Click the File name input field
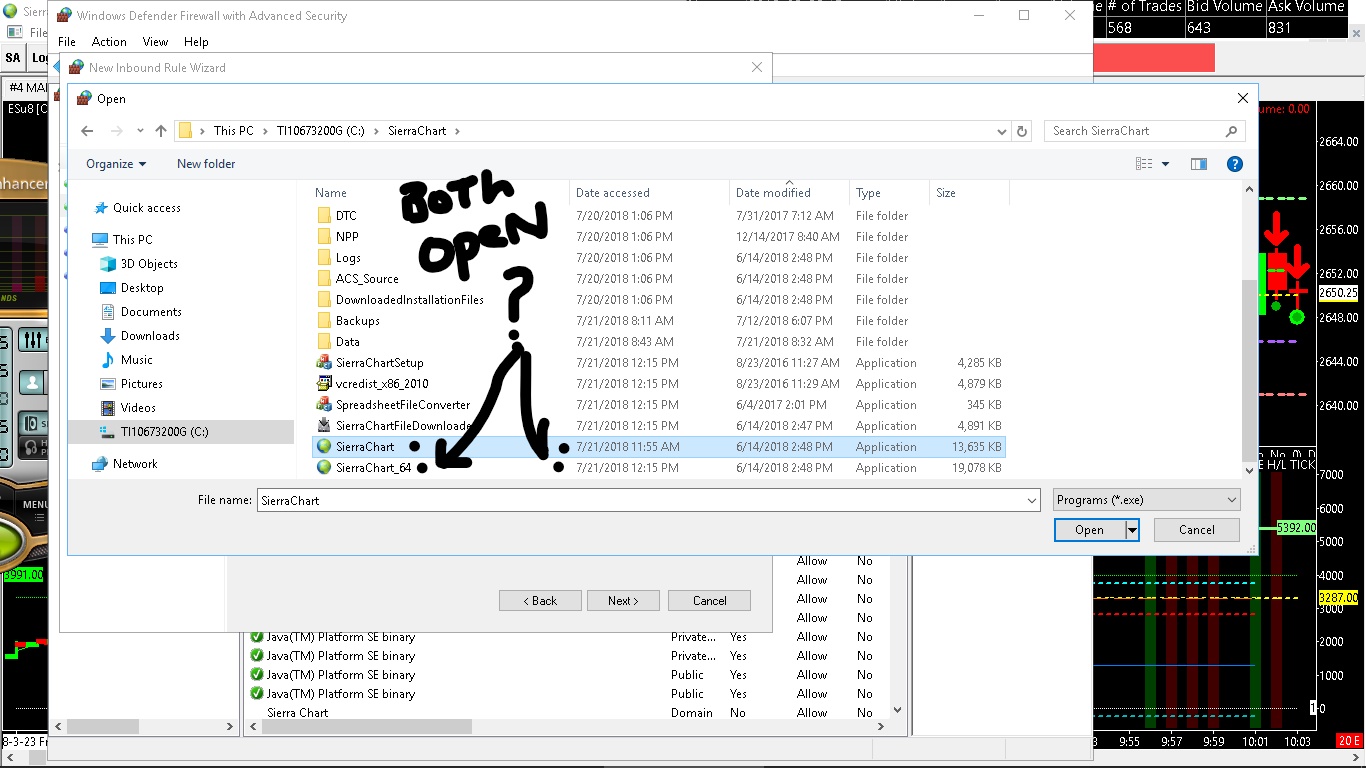The width and height of the screenshot is (1366, 768). (x=640, y=500)
